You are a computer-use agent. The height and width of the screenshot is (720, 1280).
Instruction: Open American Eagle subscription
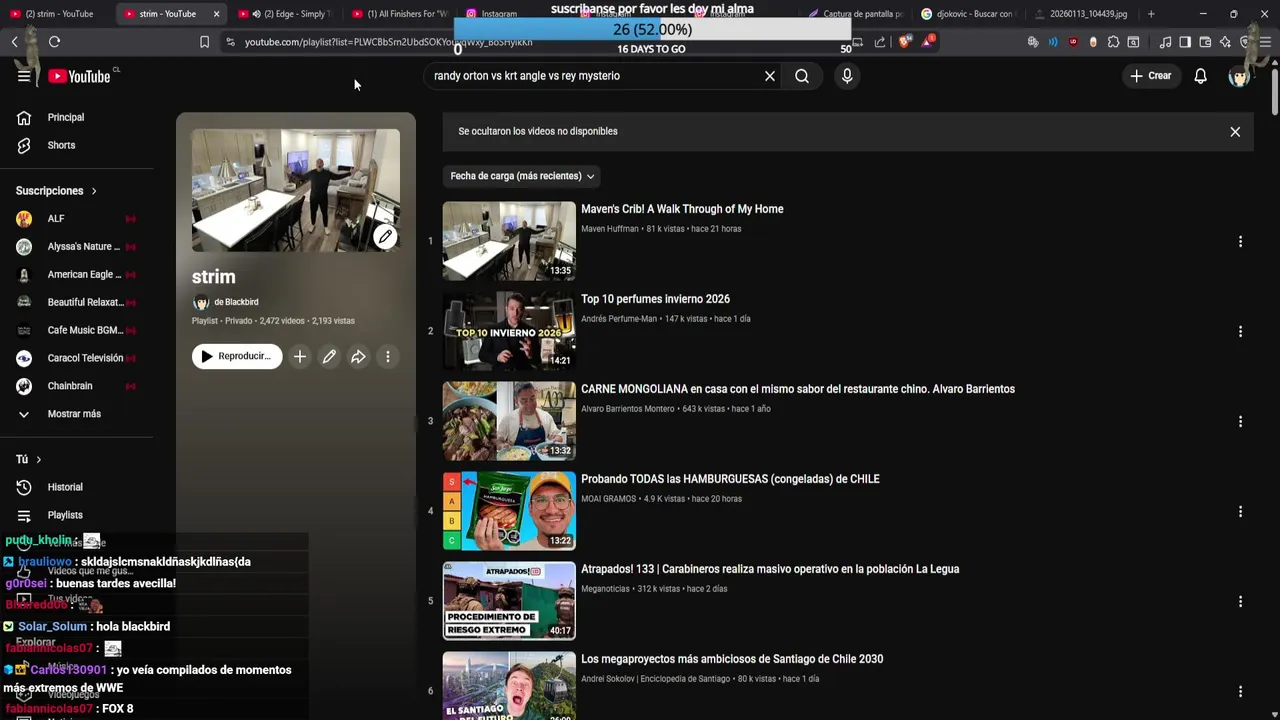point(76,275)
